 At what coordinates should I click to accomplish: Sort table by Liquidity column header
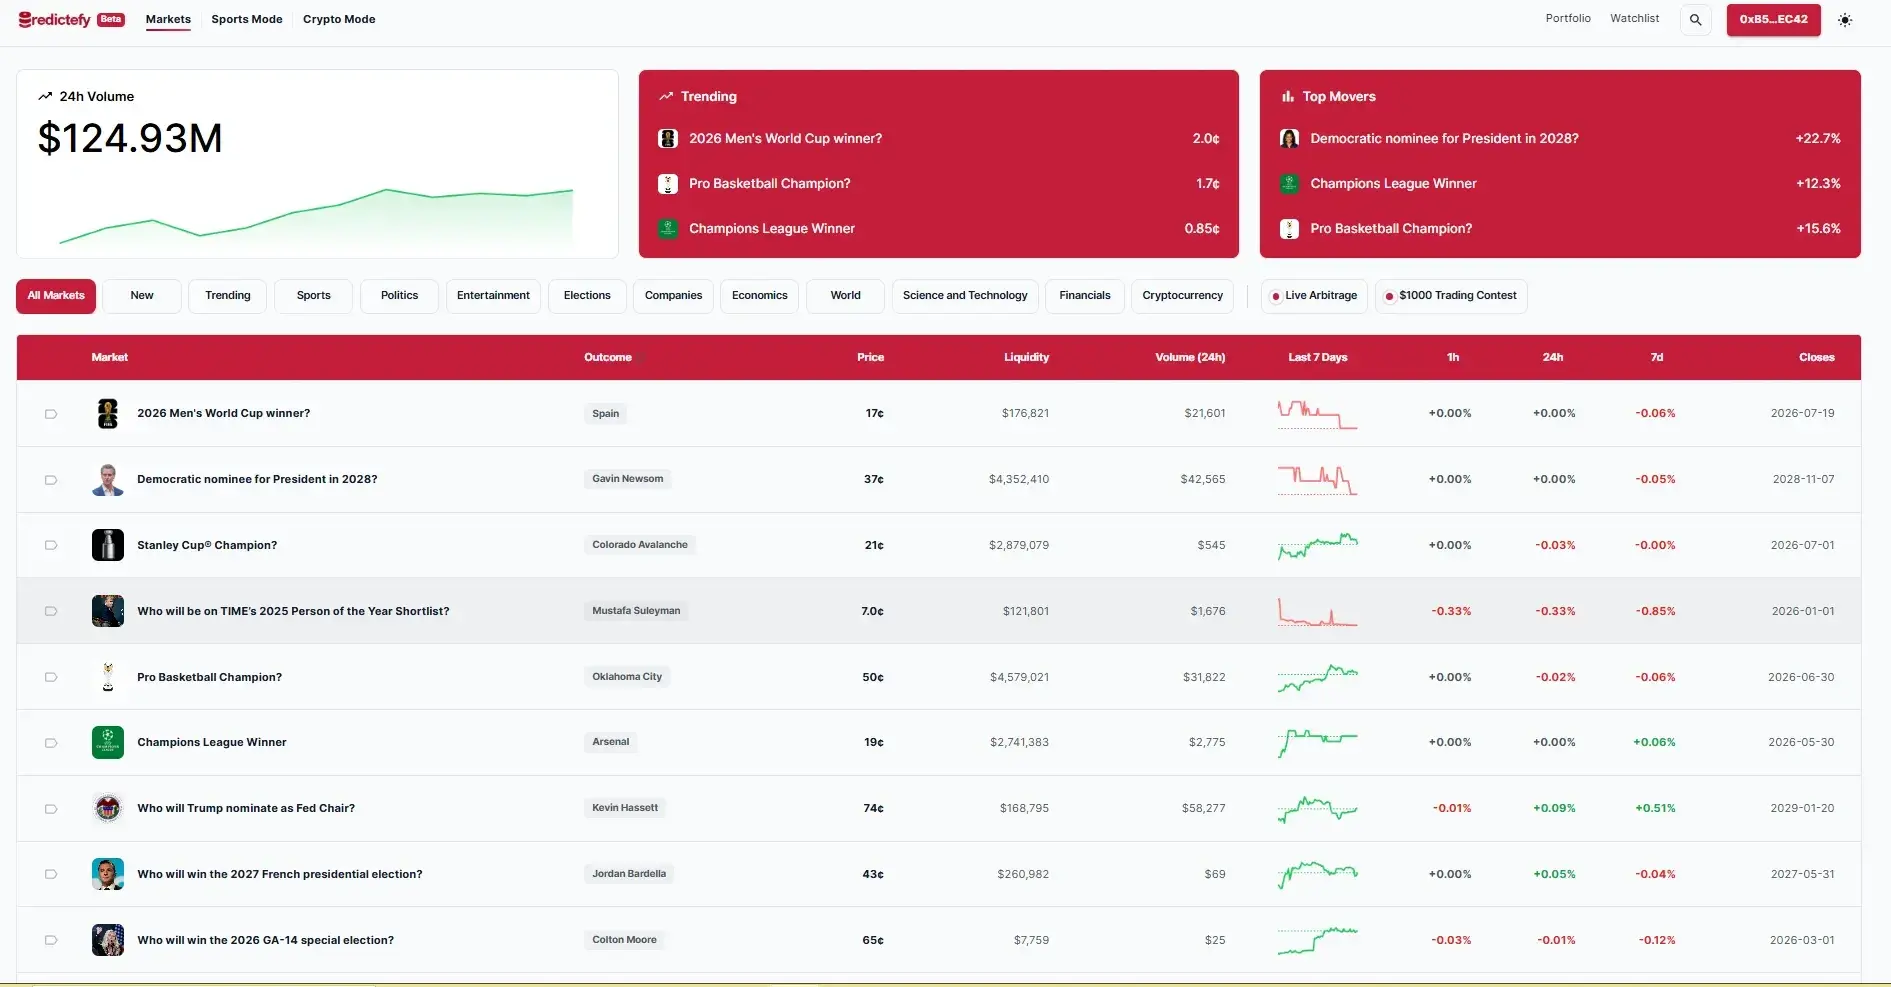click(x=1026, y=357)
